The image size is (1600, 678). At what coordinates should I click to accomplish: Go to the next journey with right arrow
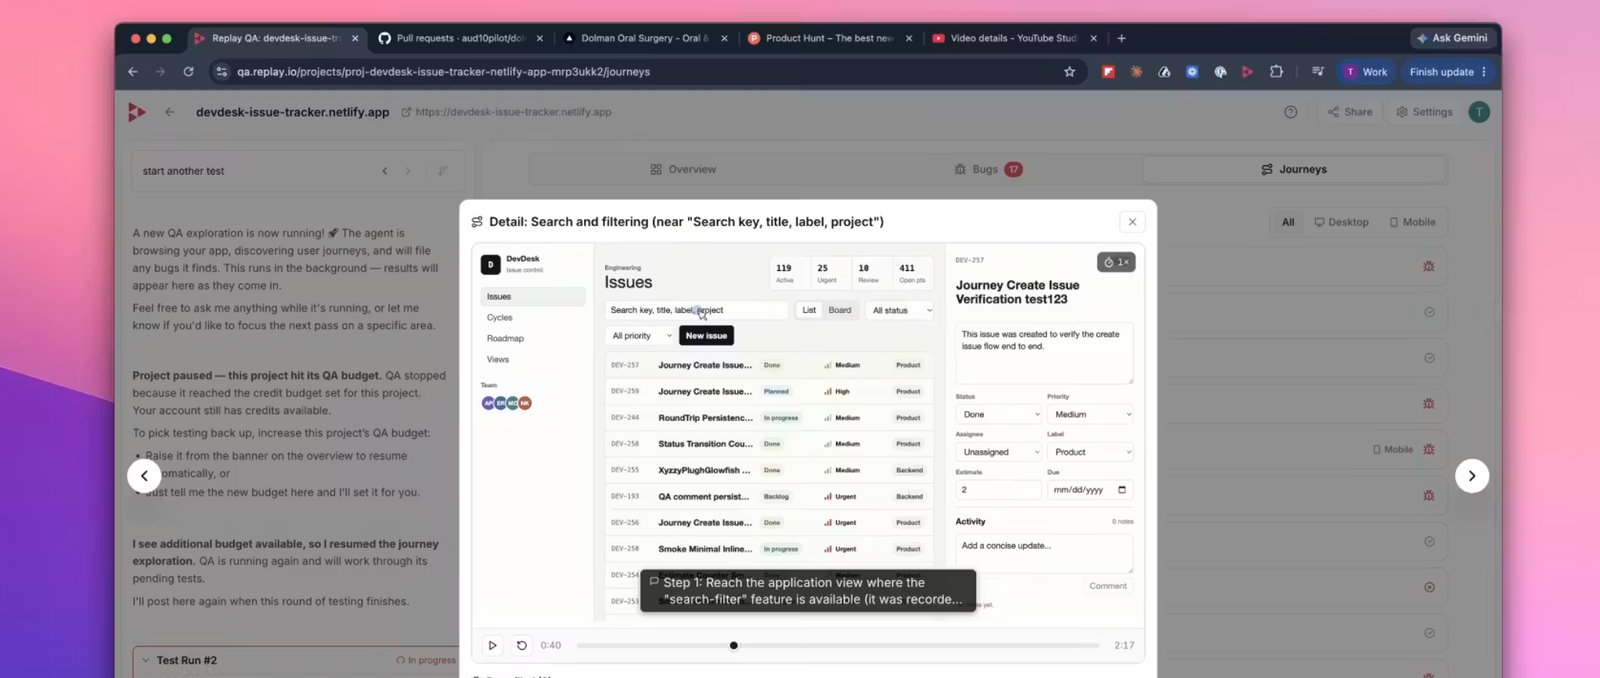pos(1472,476)
